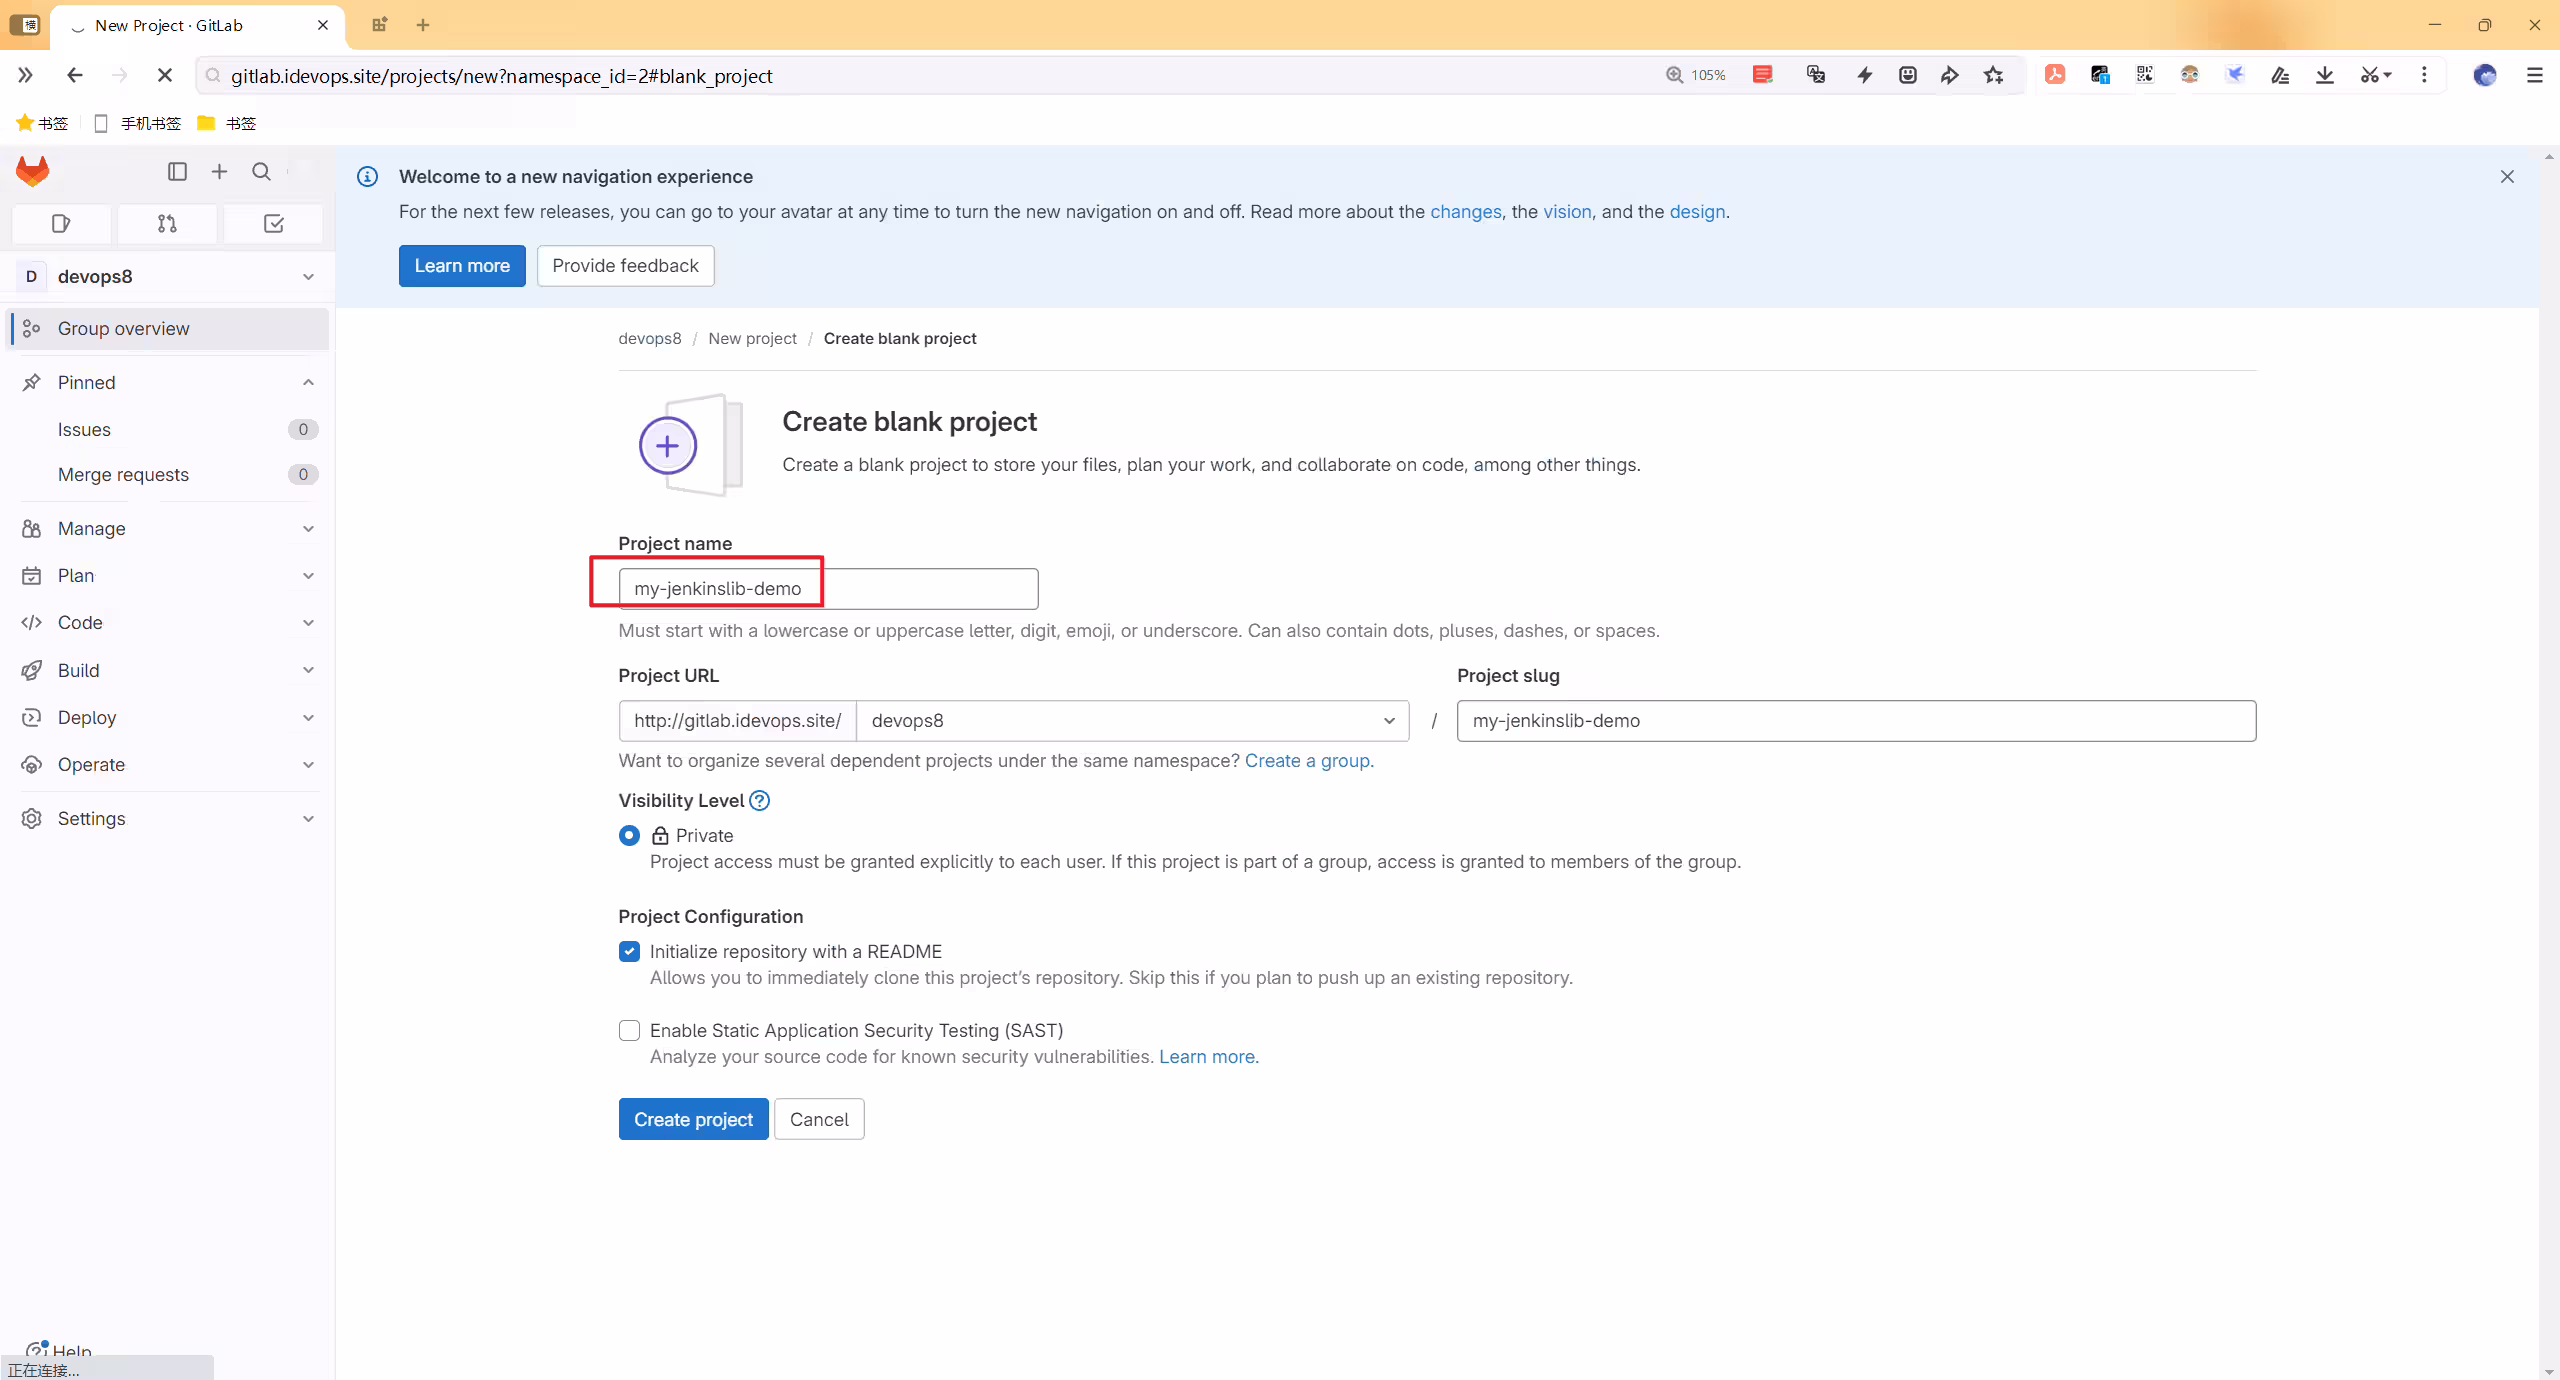
Task: Focus the Project name input field
Action: (x=828, y=589)
